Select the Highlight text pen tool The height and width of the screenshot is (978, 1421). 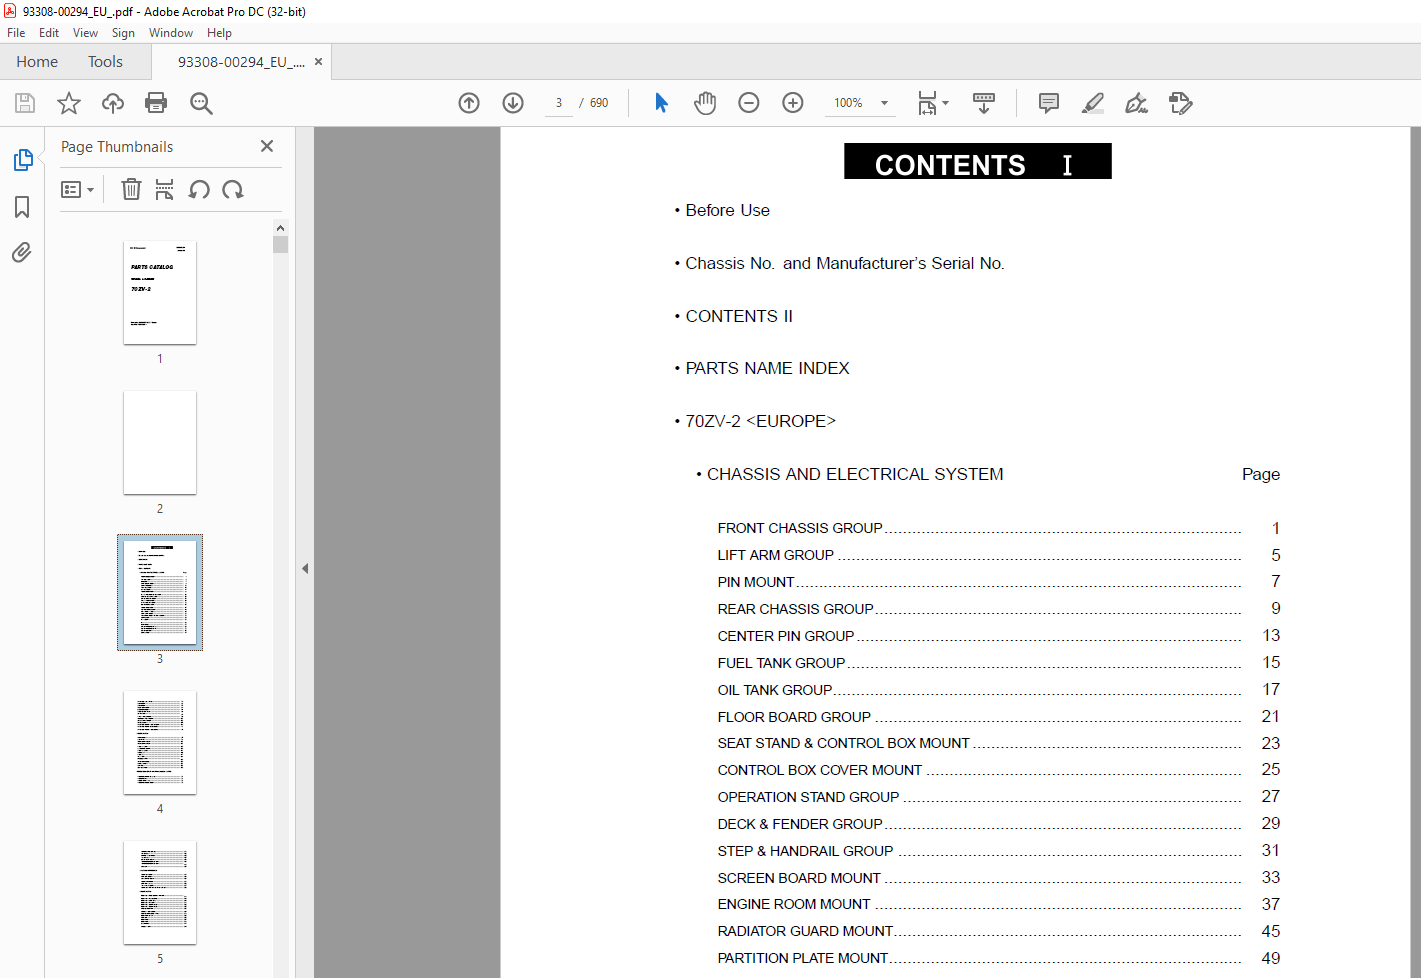[1093, 103]
